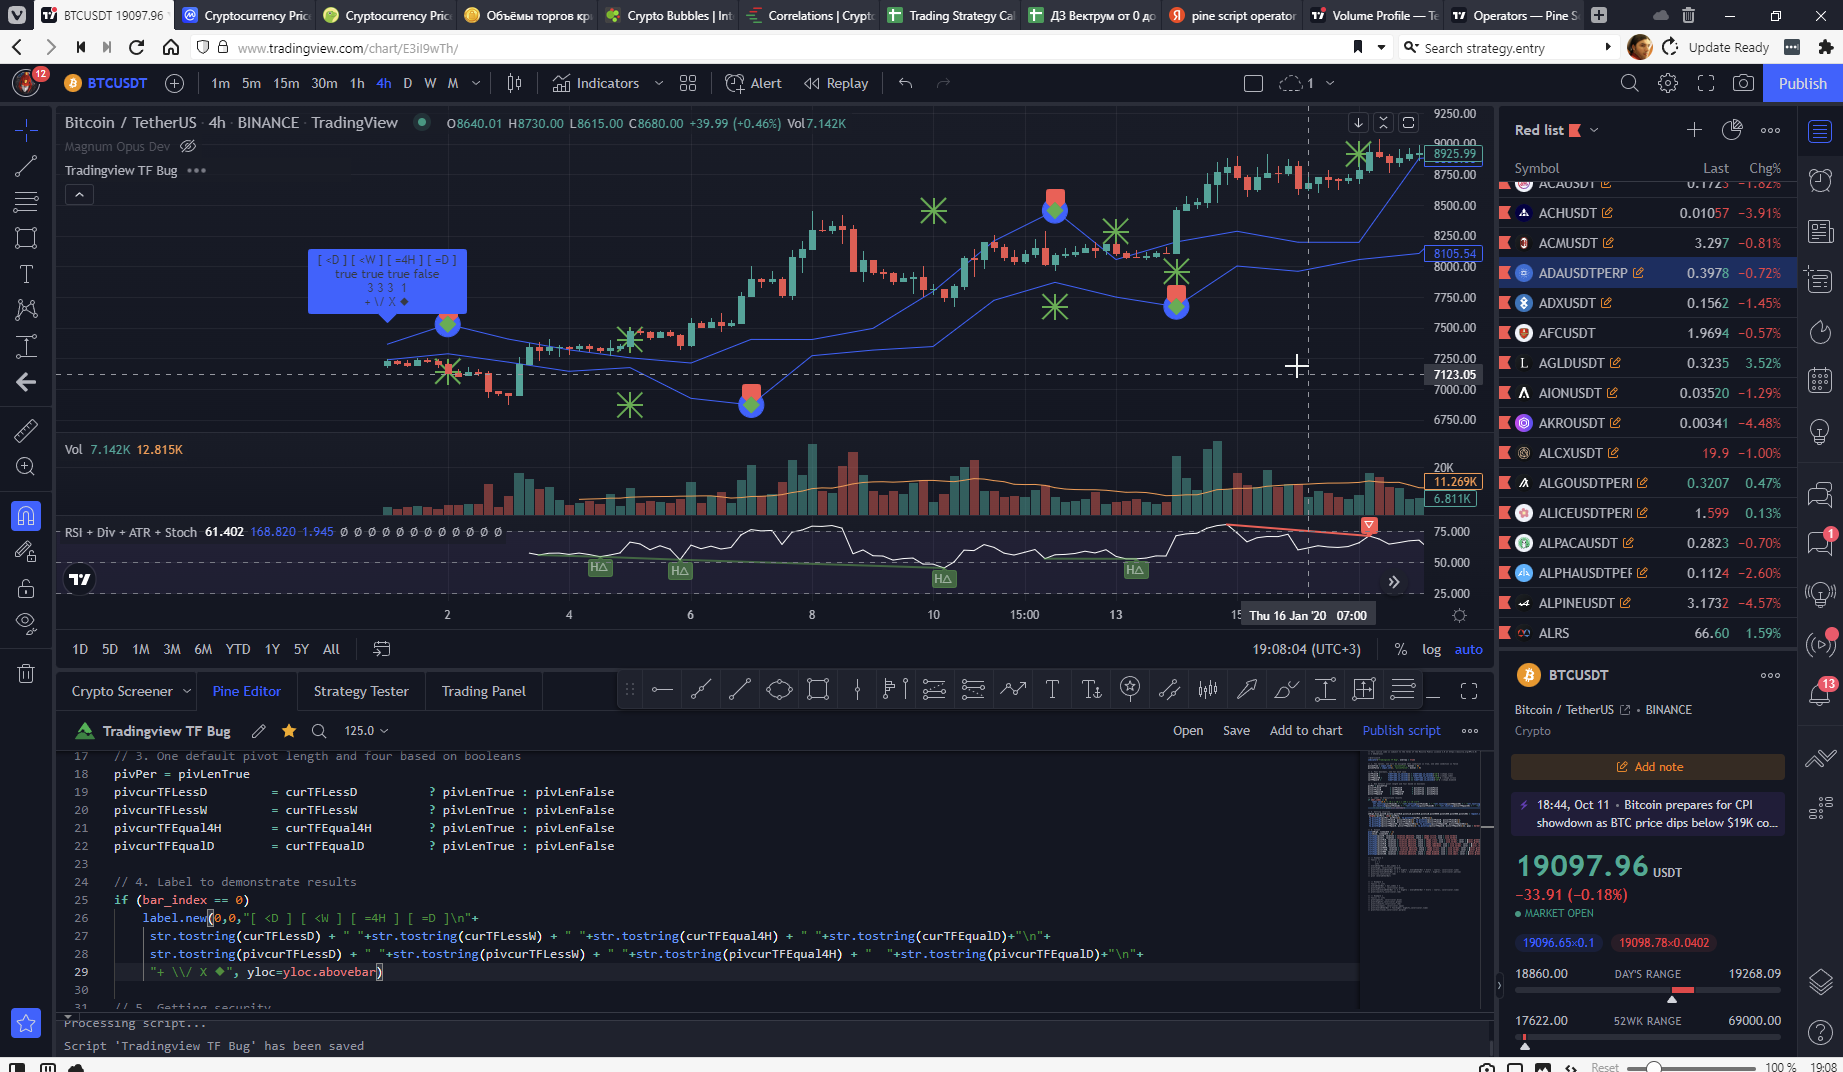The width and height of the screenshot is (1843, 1072).
Task: Toggle visibility of Magnum Opus Dev indicator
Action: (188, 146)
